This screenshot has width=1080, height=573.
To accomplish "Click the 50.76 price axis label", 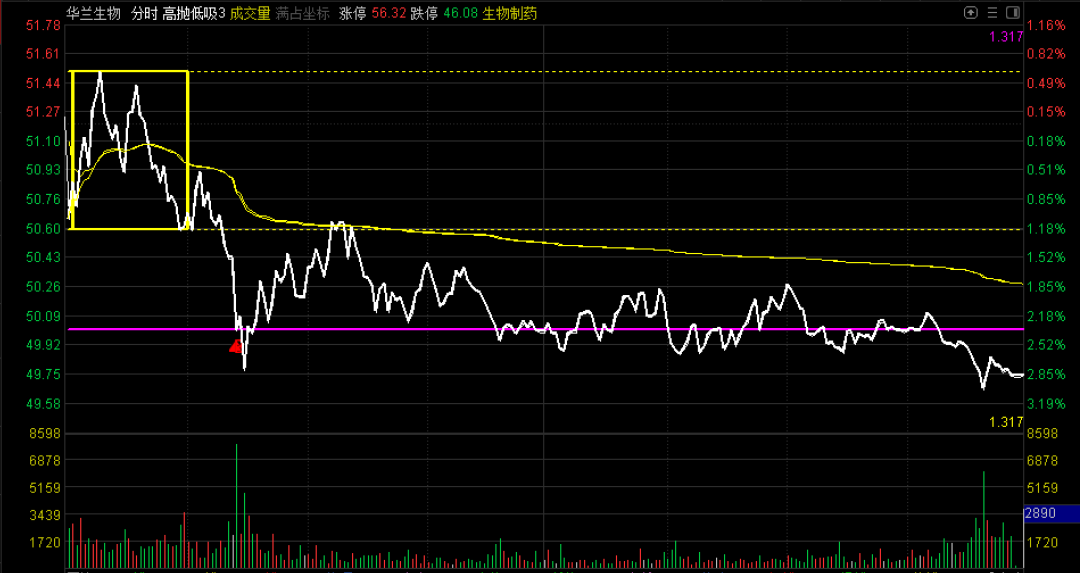I will (43, 199).
